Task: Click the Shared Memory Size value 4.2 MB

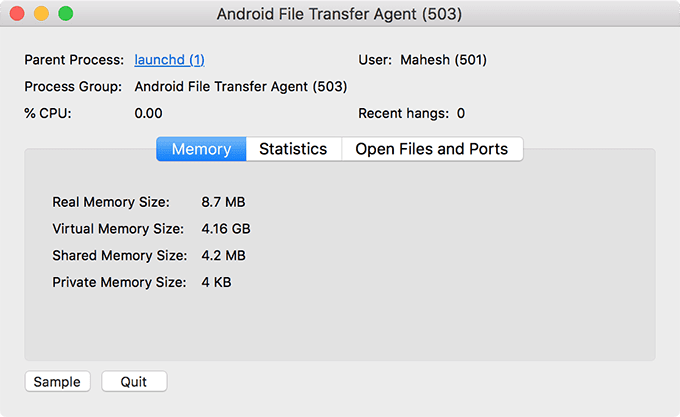Action: point(223,256)
